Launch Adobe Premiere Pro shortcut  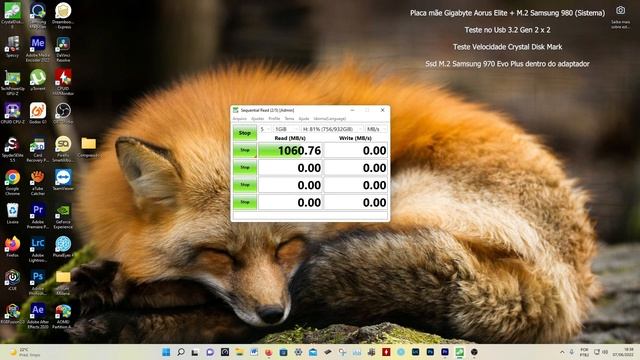tap(38, 216)
